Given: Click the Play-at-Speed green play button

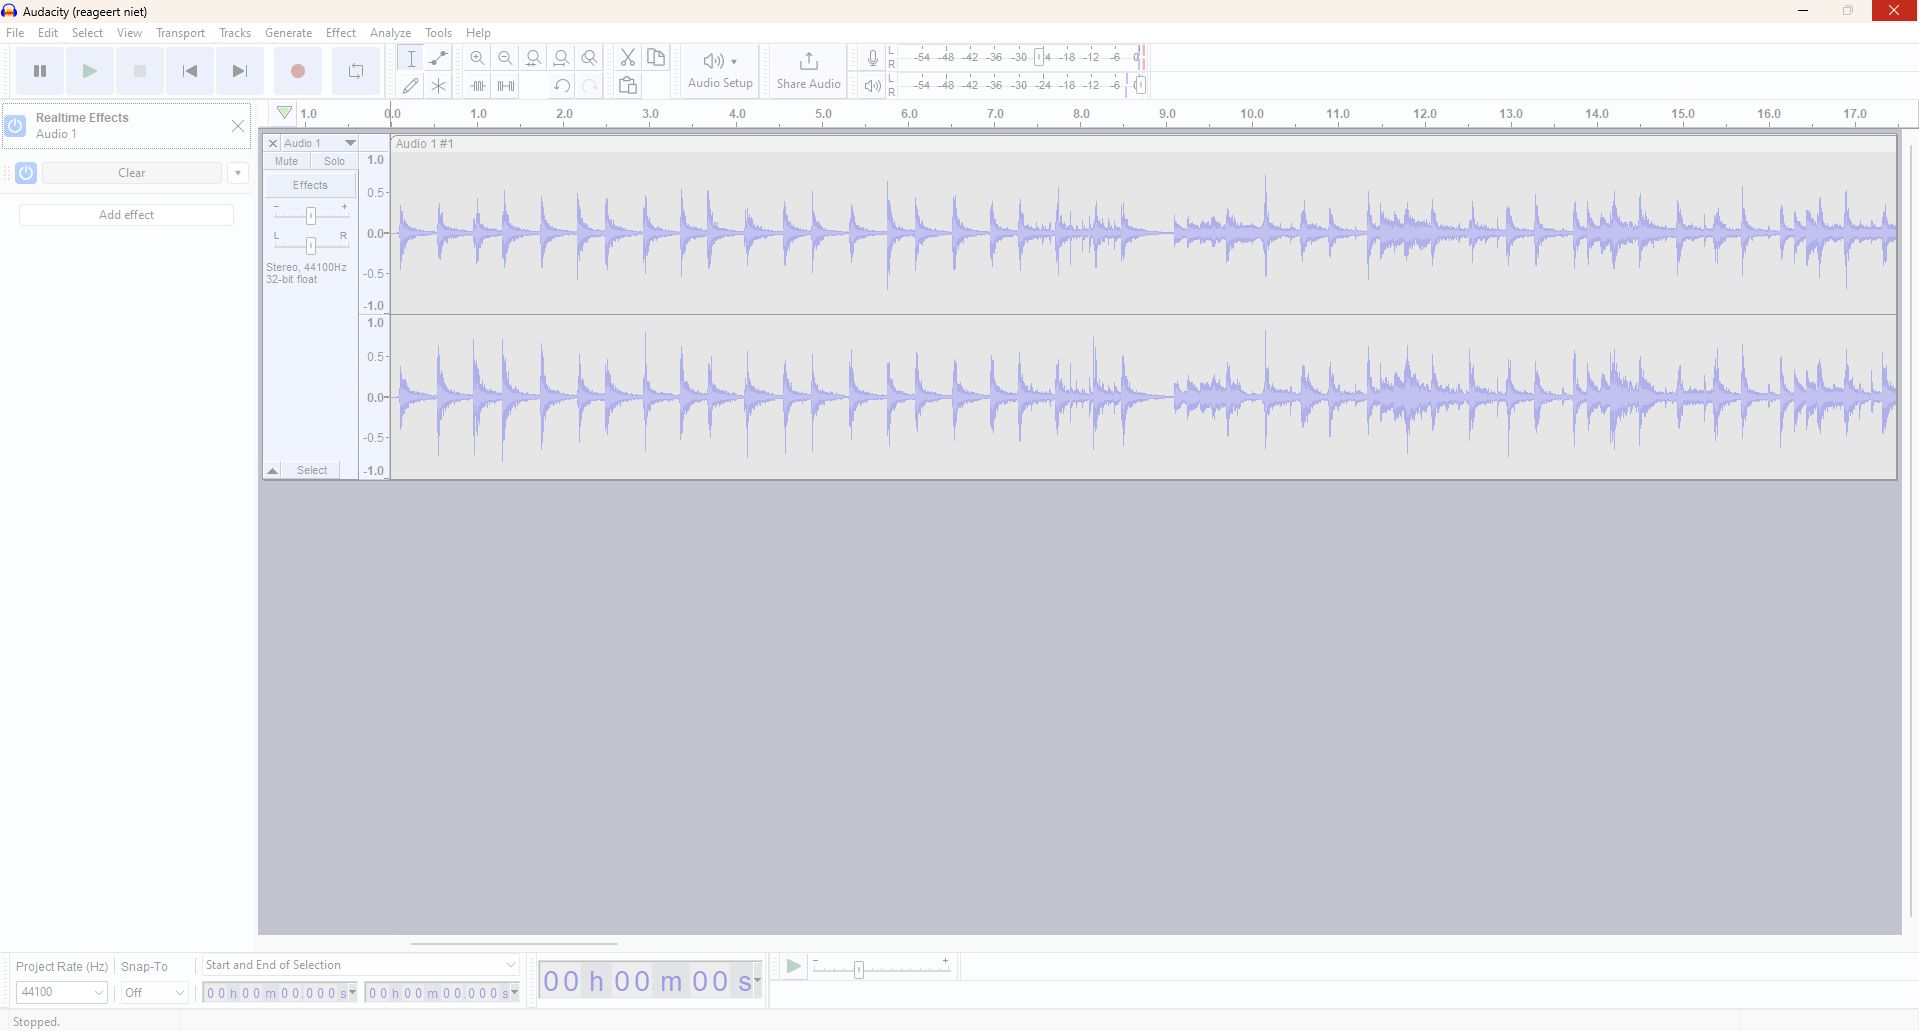Looking at the screenshot, I should pyautogui.click(x=793, y=966).
